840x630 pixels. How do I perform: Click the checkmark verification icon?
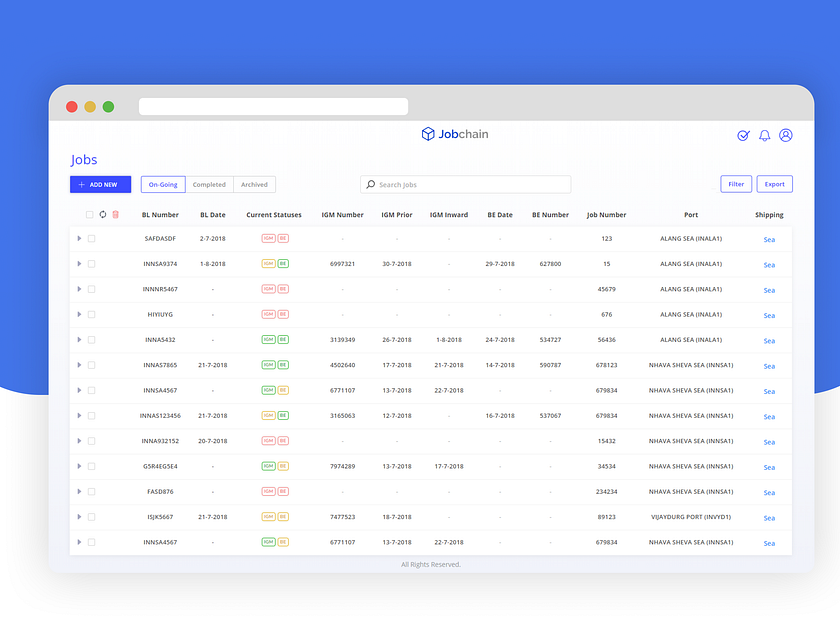pyautogui.click(x=742, y=135)
